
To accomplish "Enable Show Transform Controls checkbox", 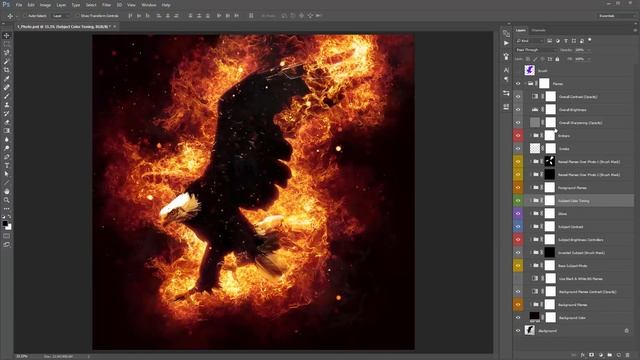I will [78, 16].
